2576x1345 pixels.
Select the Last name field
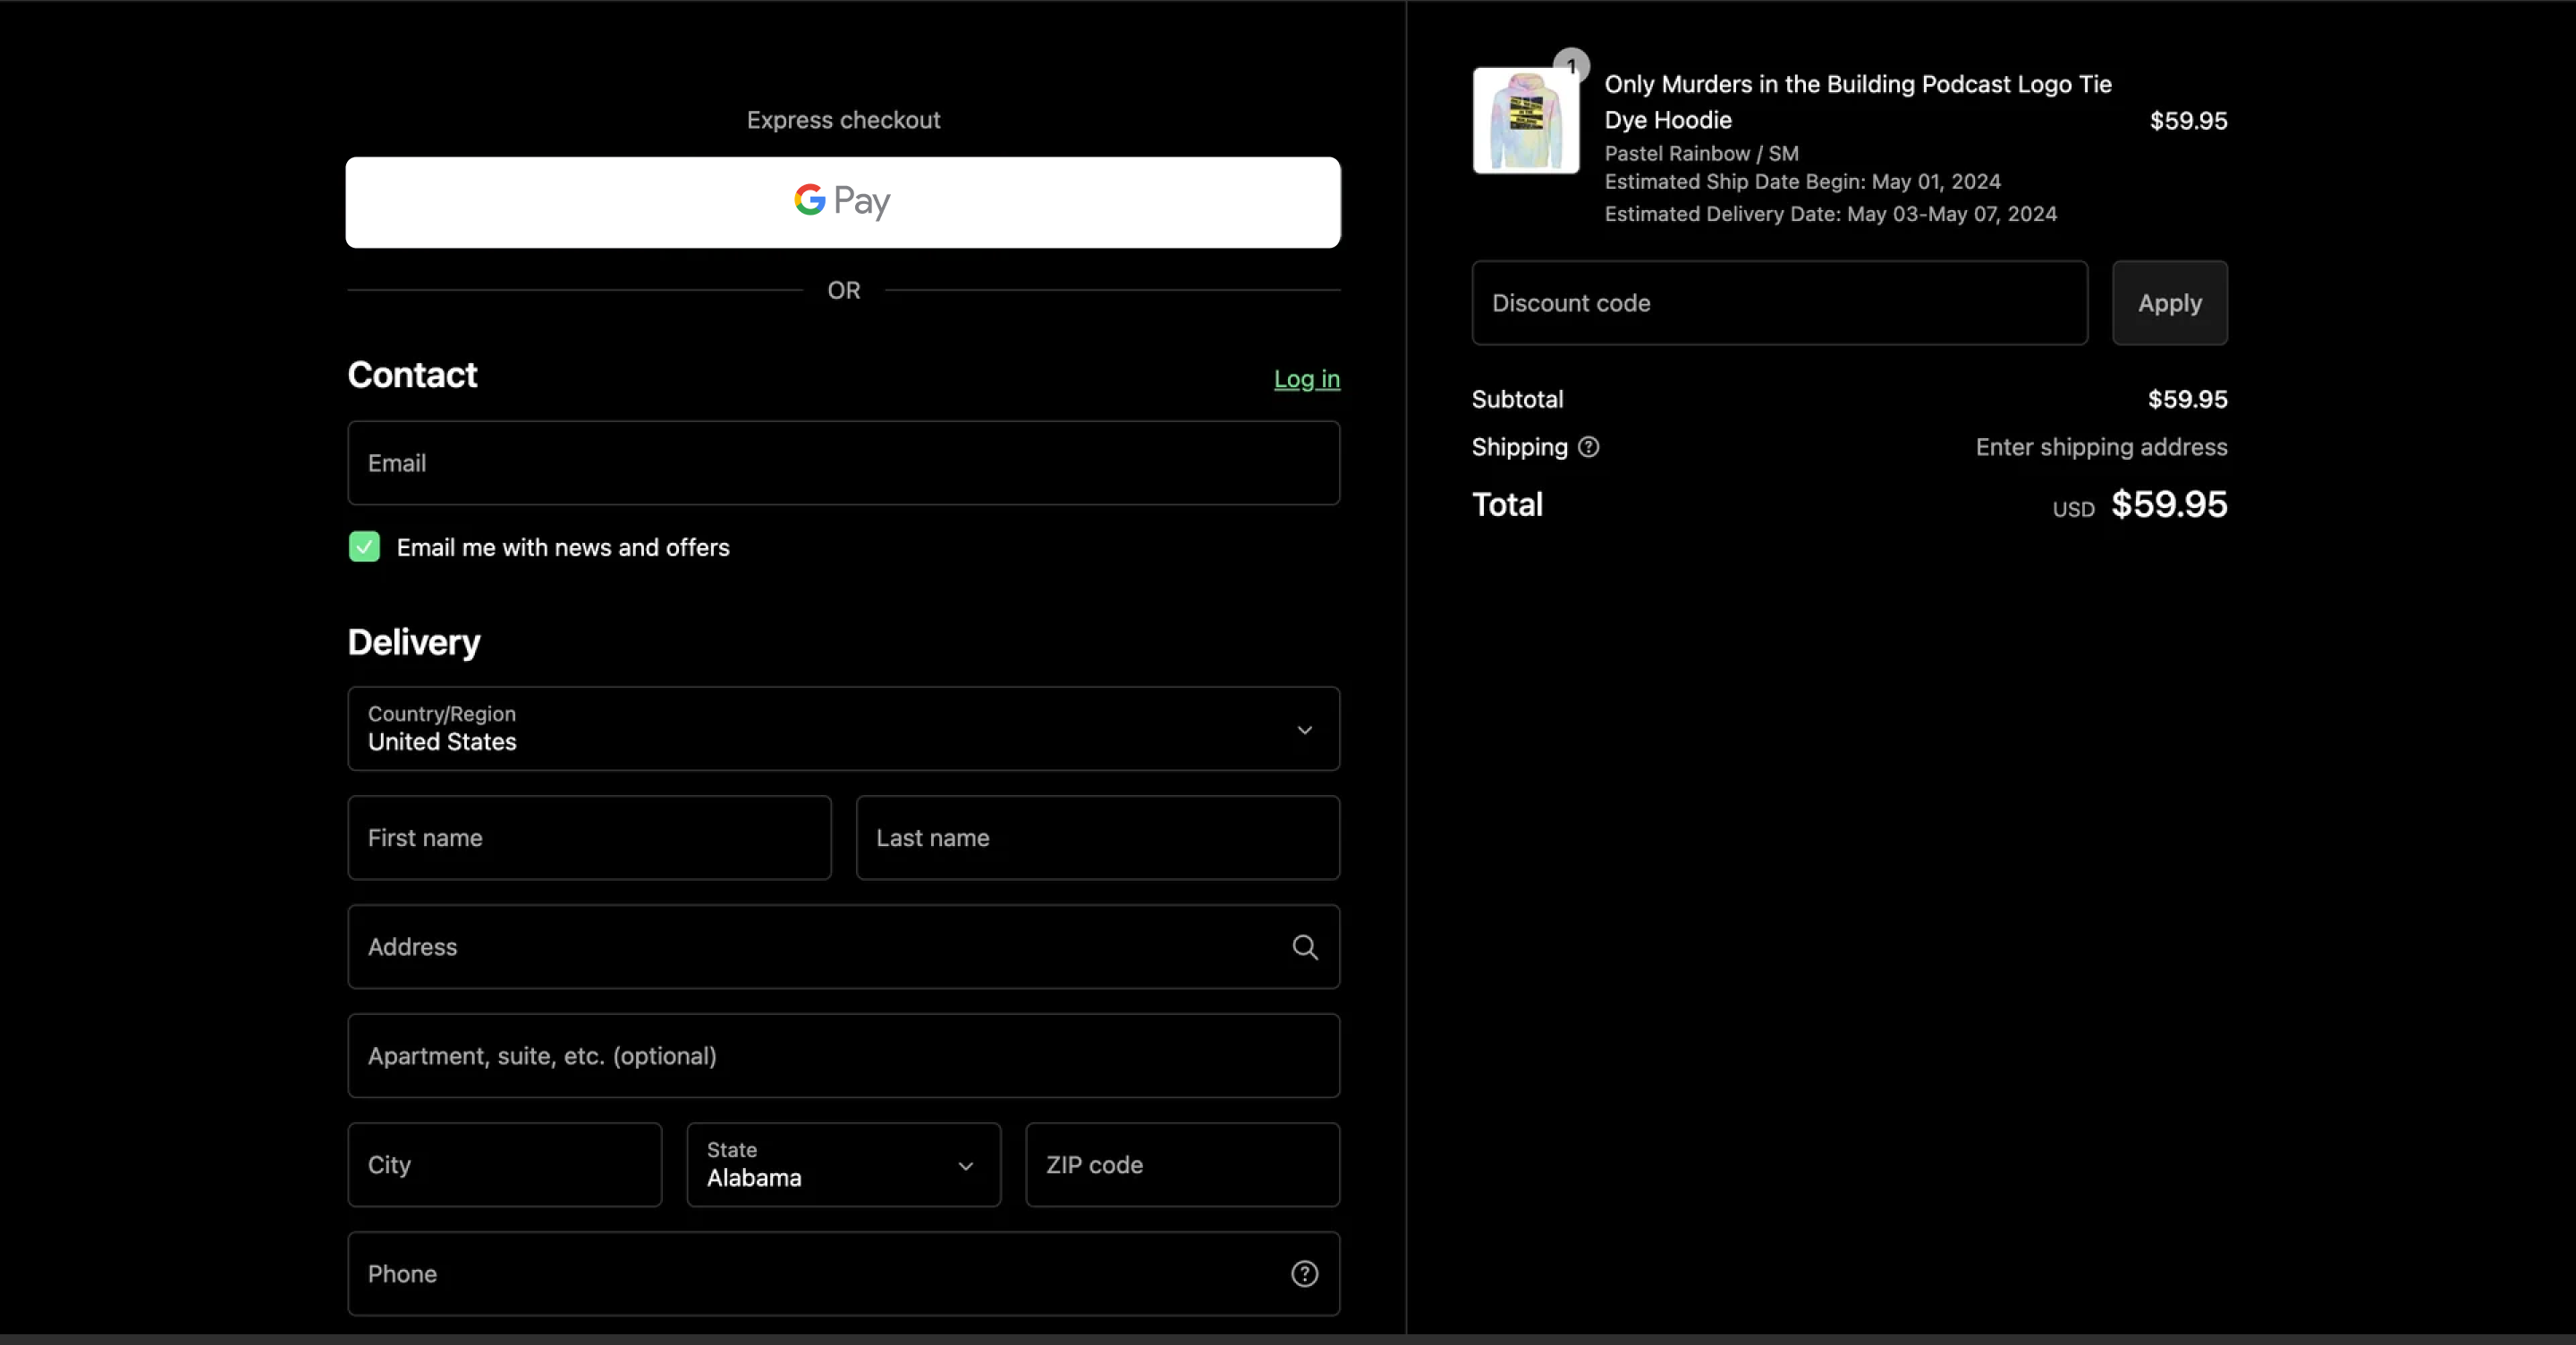tap(1097, 838)
